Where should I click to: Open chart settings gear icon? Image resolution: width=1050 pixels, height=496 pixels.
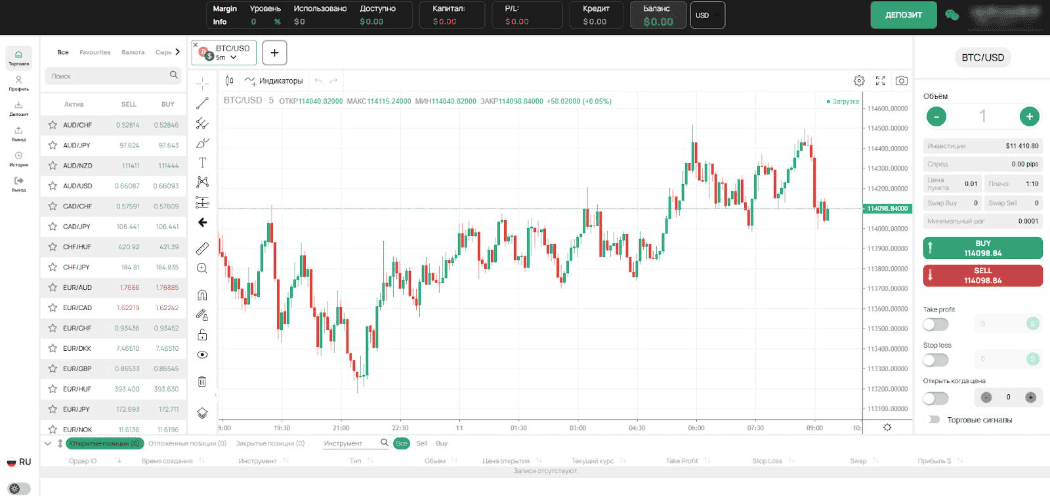[x=859, y=80]
